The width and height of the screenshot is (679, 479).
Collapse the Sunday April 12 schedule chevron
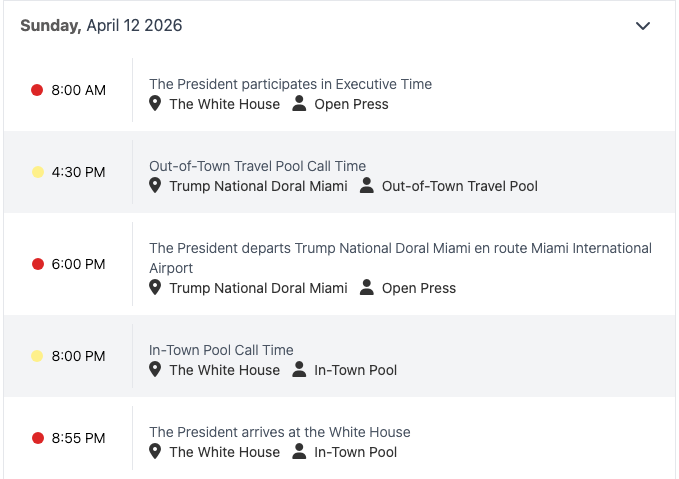pyautogui.click(x=643, y=26)
